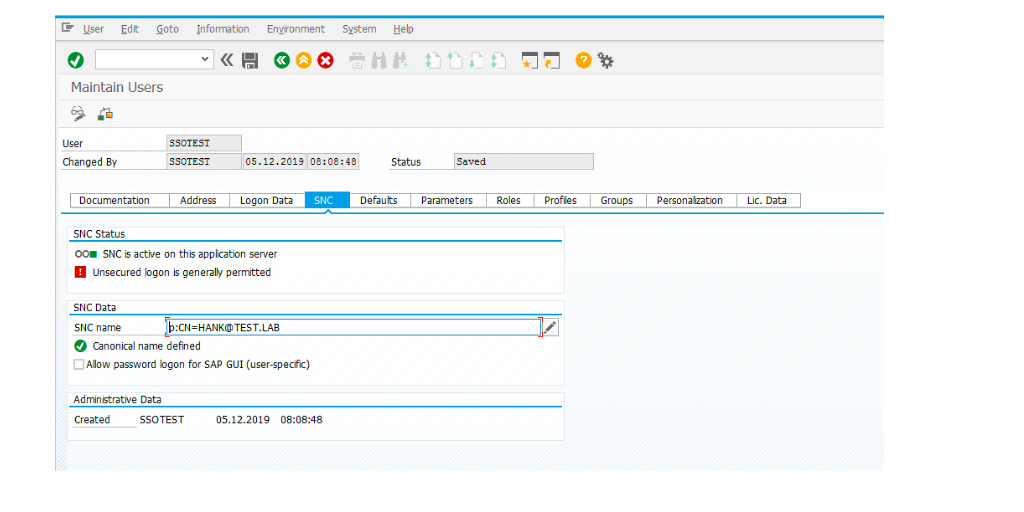
Task: Open the Help menu
Action: [x=403, y=29]
